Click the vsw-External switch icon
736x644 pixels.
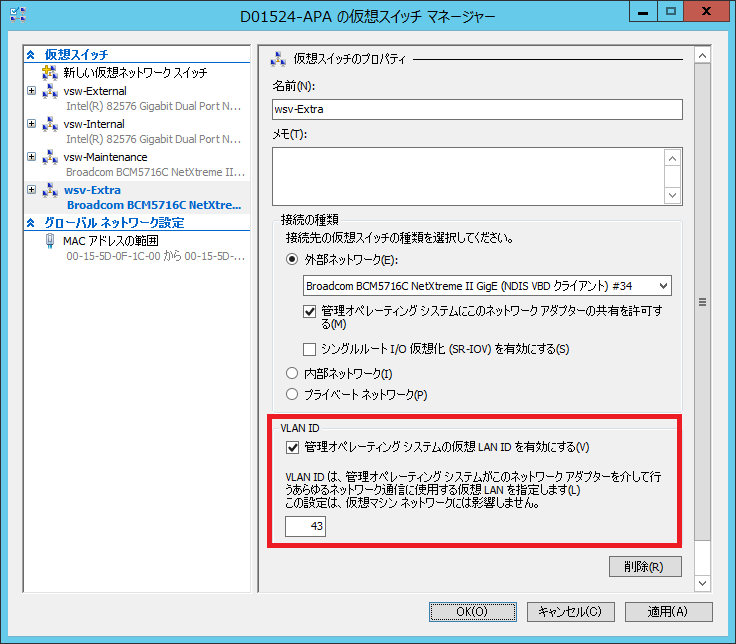pyautogui.click(x=50, y=91)
